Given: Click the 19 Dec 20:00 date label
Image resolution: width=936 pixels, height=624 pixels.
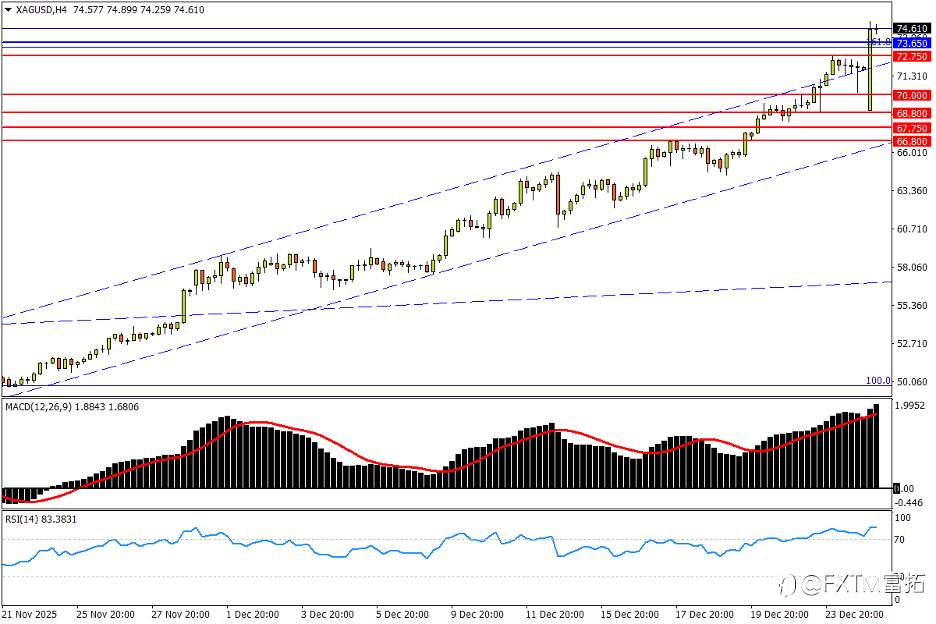Looking at the screenshot, I should pyautogui.click(x=779, y=614).
